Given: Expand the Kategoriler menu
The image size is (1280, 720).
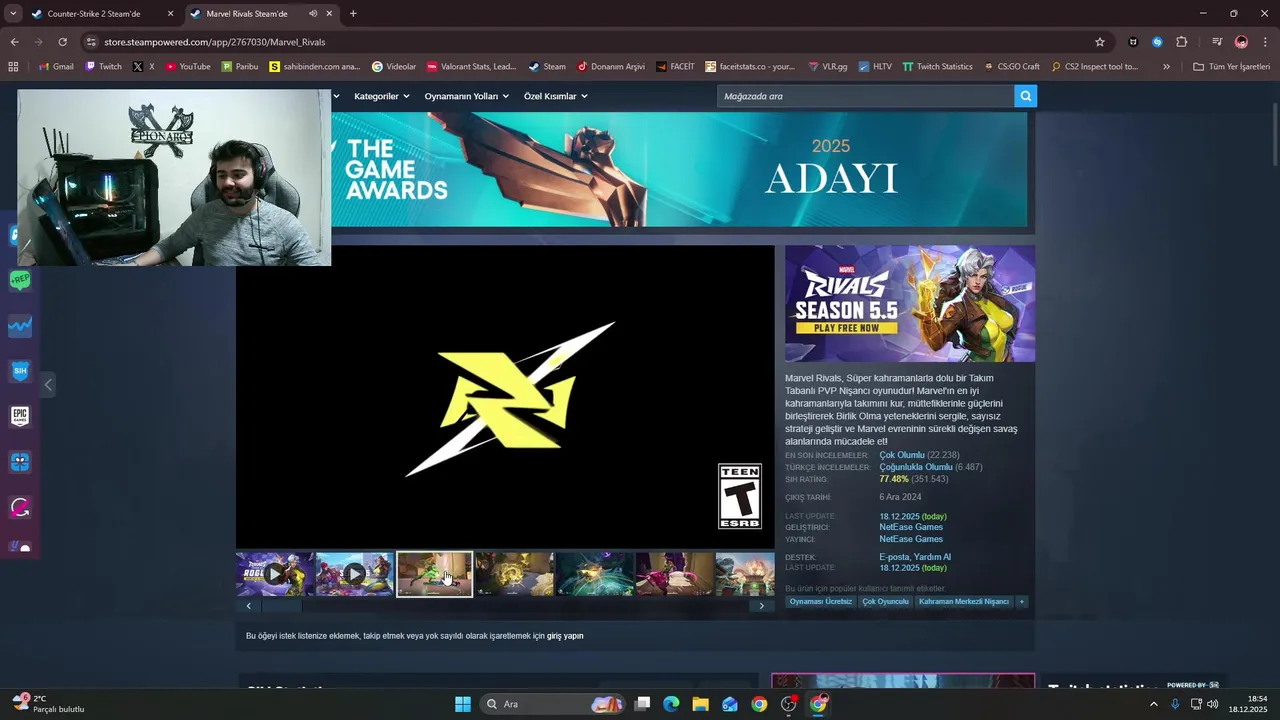Looking at the screenshot, I should pos(381,96).
